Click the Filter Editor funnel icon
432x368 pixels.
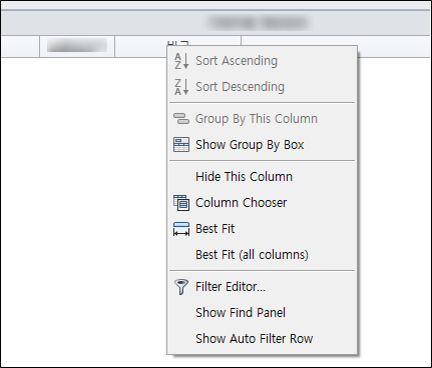coord(181,287)
